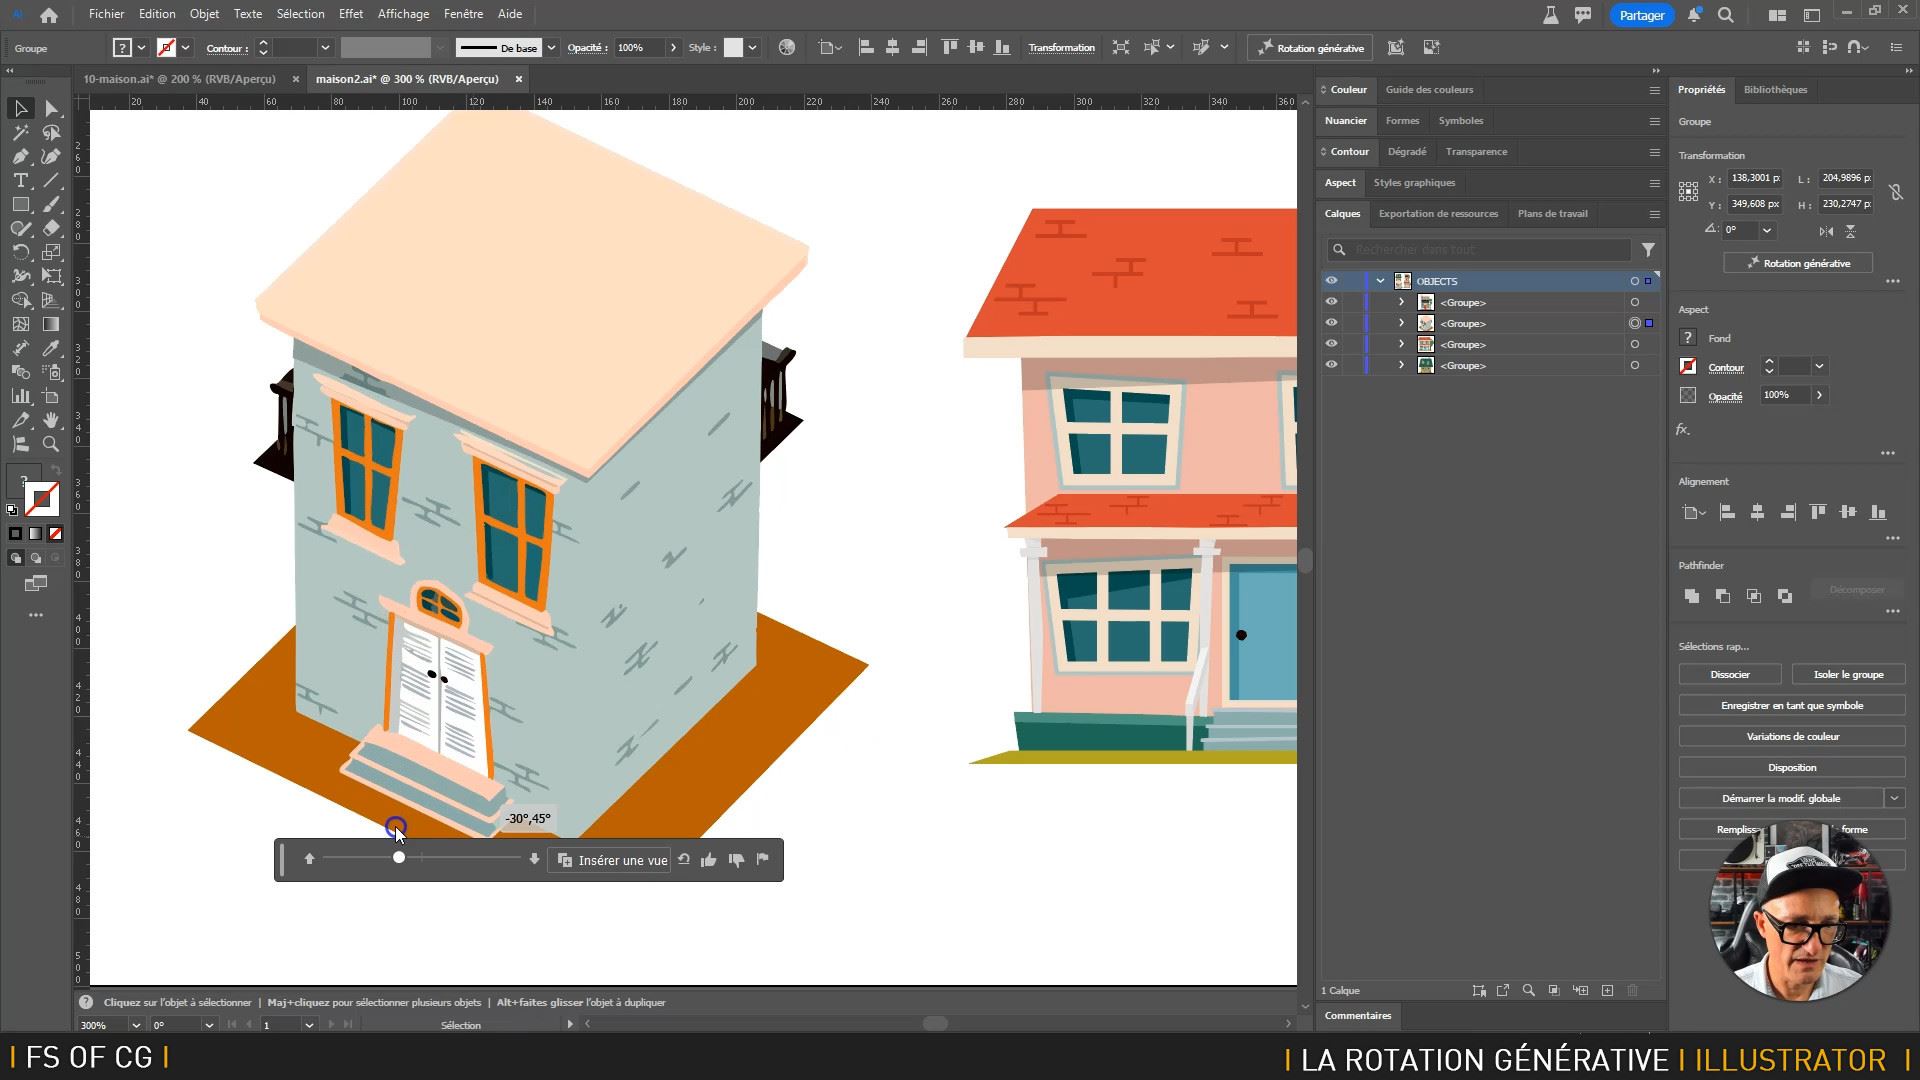The height and width of the screenshot is (1080, 1920).
Task: Click the thumbs up feedback icon
Action: click(709, 860)
